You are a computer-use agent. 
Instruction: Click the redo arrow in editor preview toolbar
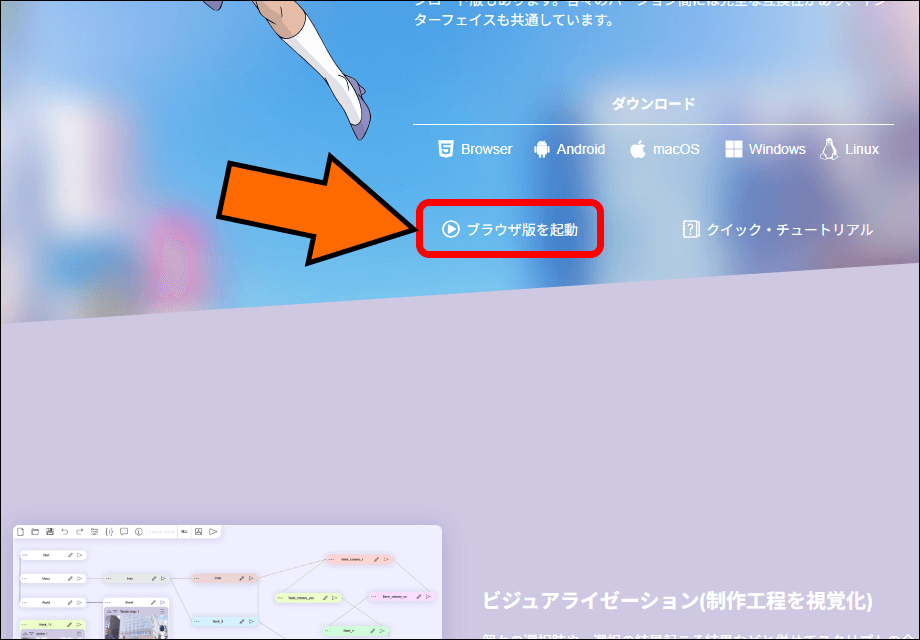(79, 531)
